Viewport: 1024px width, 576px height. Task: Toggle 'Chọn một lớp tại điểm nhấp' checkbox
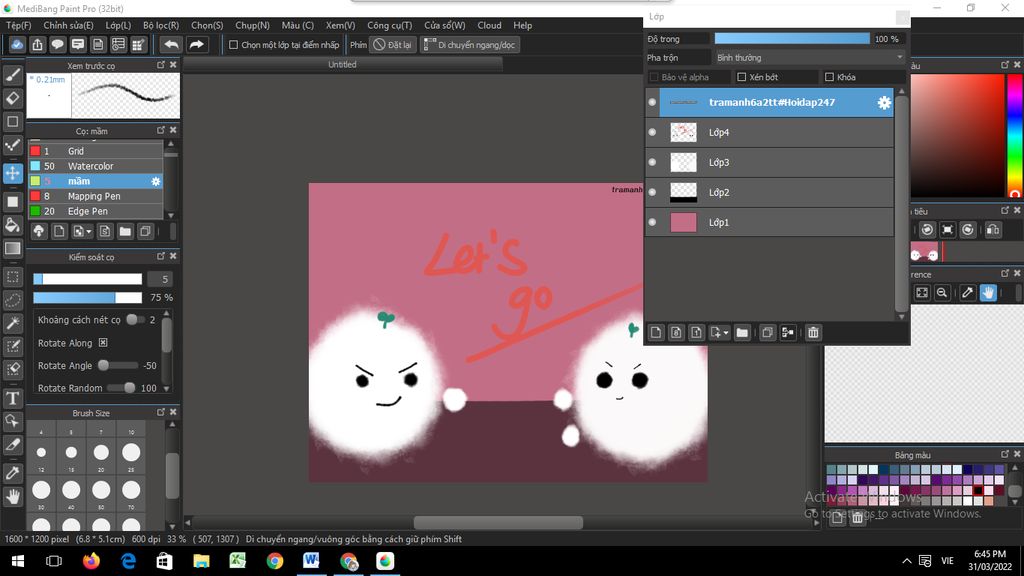[233, 45]
